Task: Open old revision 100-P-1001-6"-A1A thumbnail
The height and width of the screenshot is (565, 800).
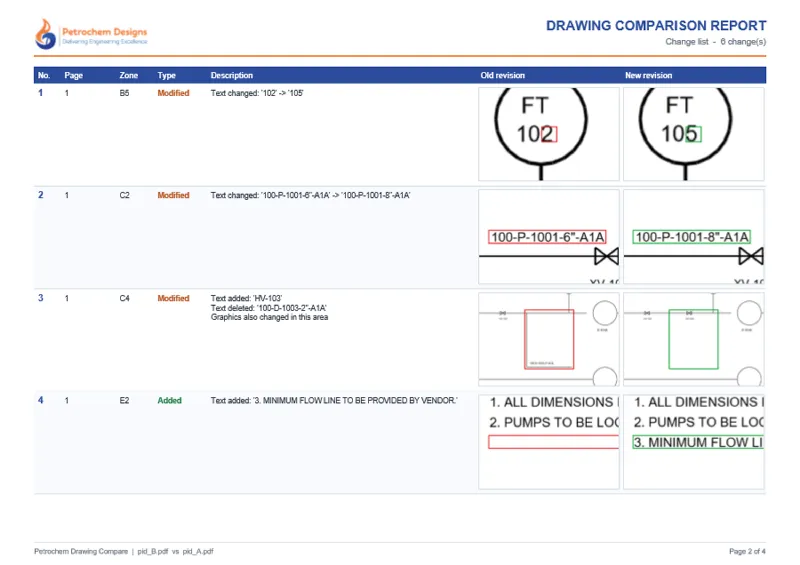Action: [549, 237]
